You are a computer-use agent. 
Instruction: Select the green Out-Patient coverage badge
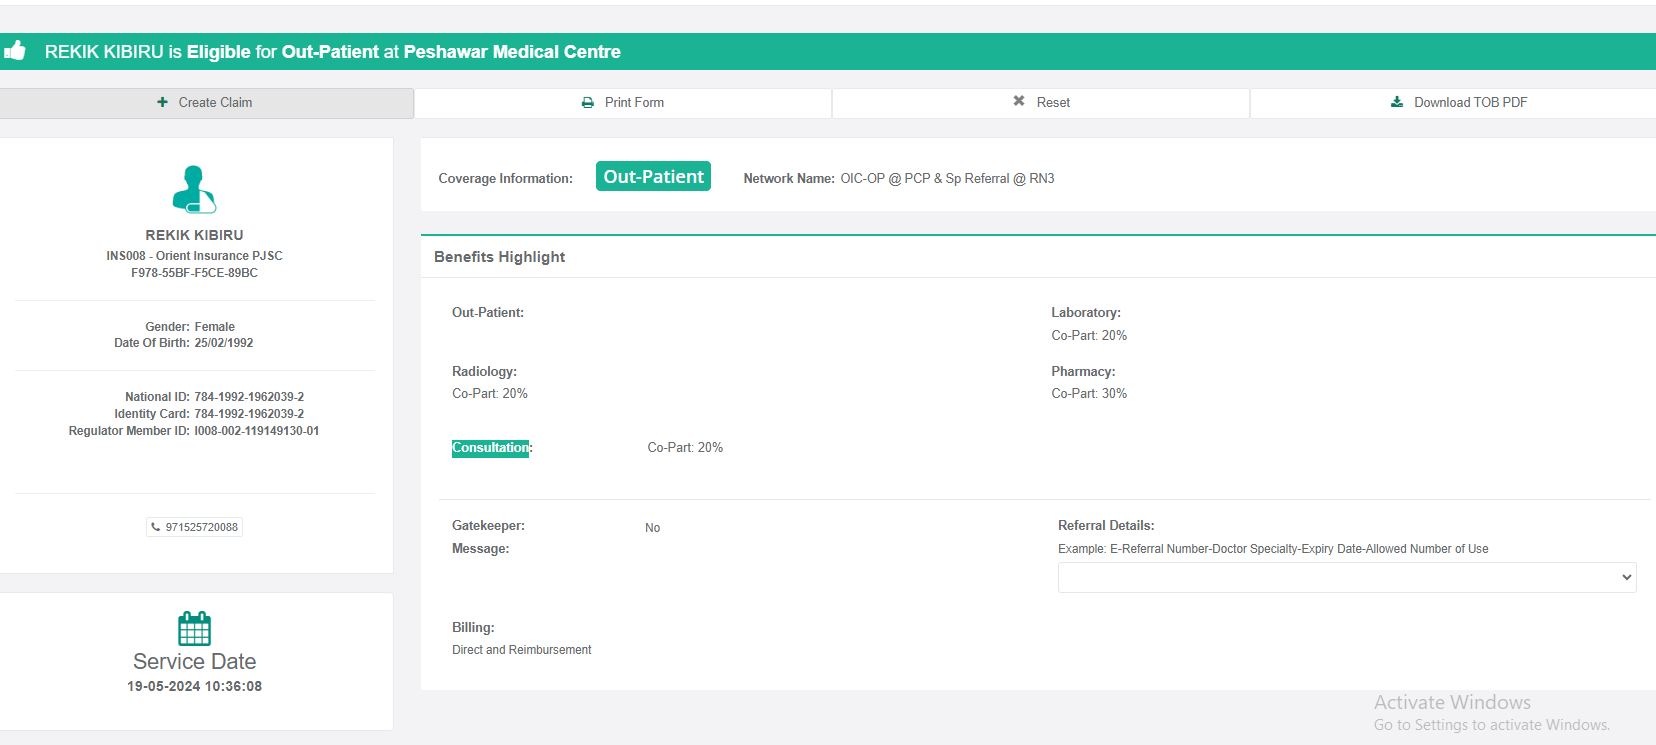click(653, 177)
